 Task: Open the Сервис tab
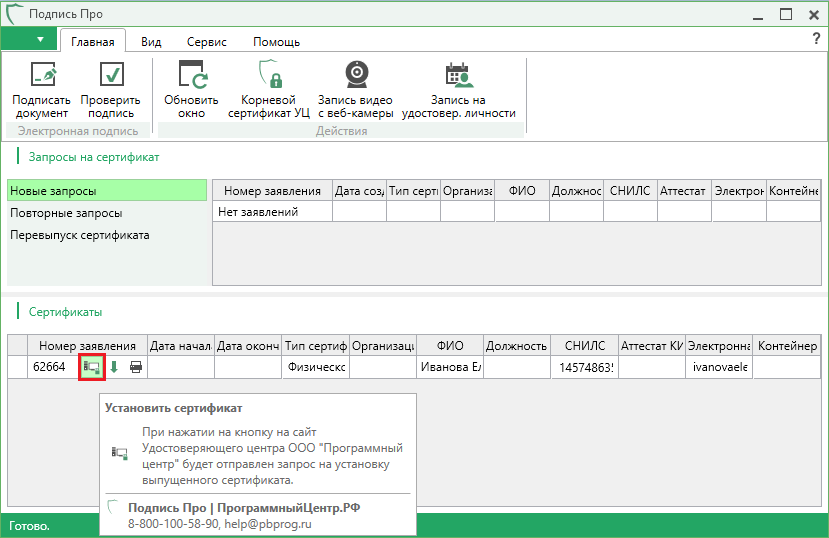point(206,42)
